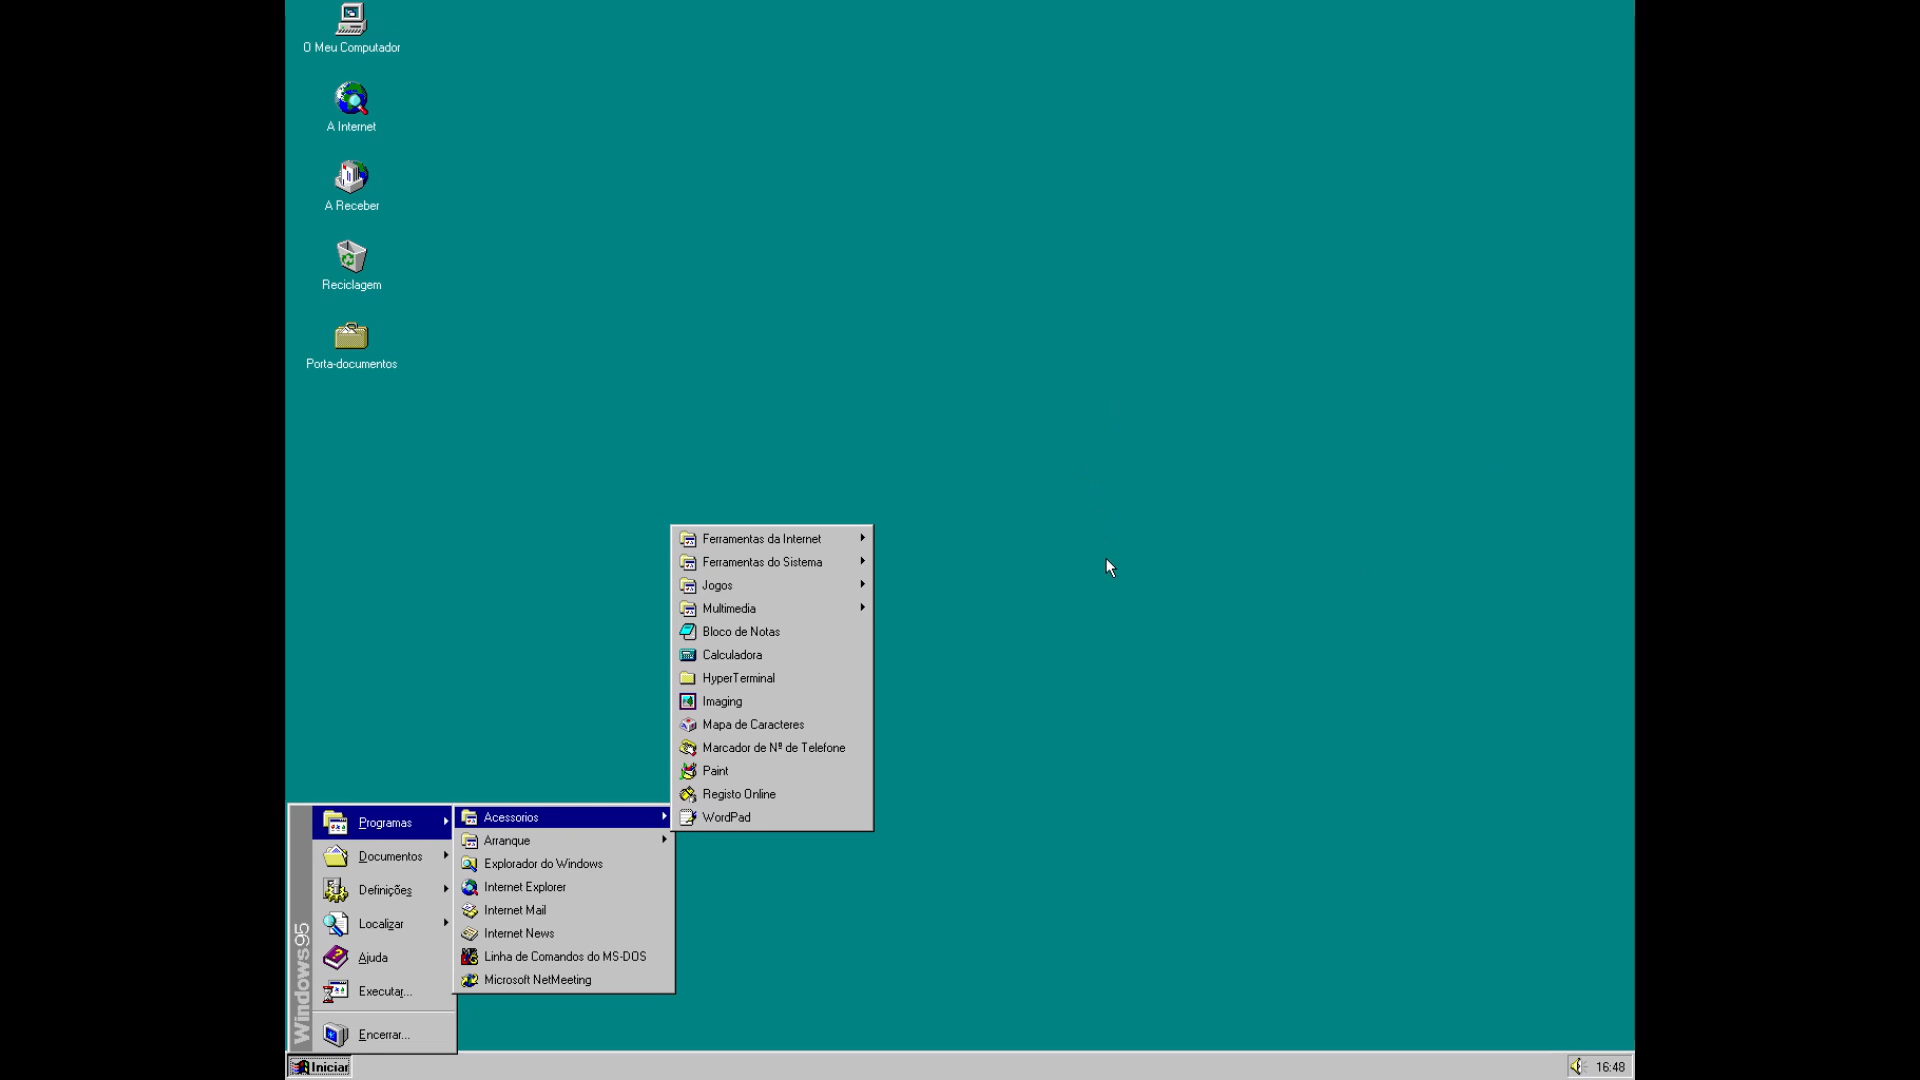
Task: Select the Definições menu entry
Action: click(383, 890)
